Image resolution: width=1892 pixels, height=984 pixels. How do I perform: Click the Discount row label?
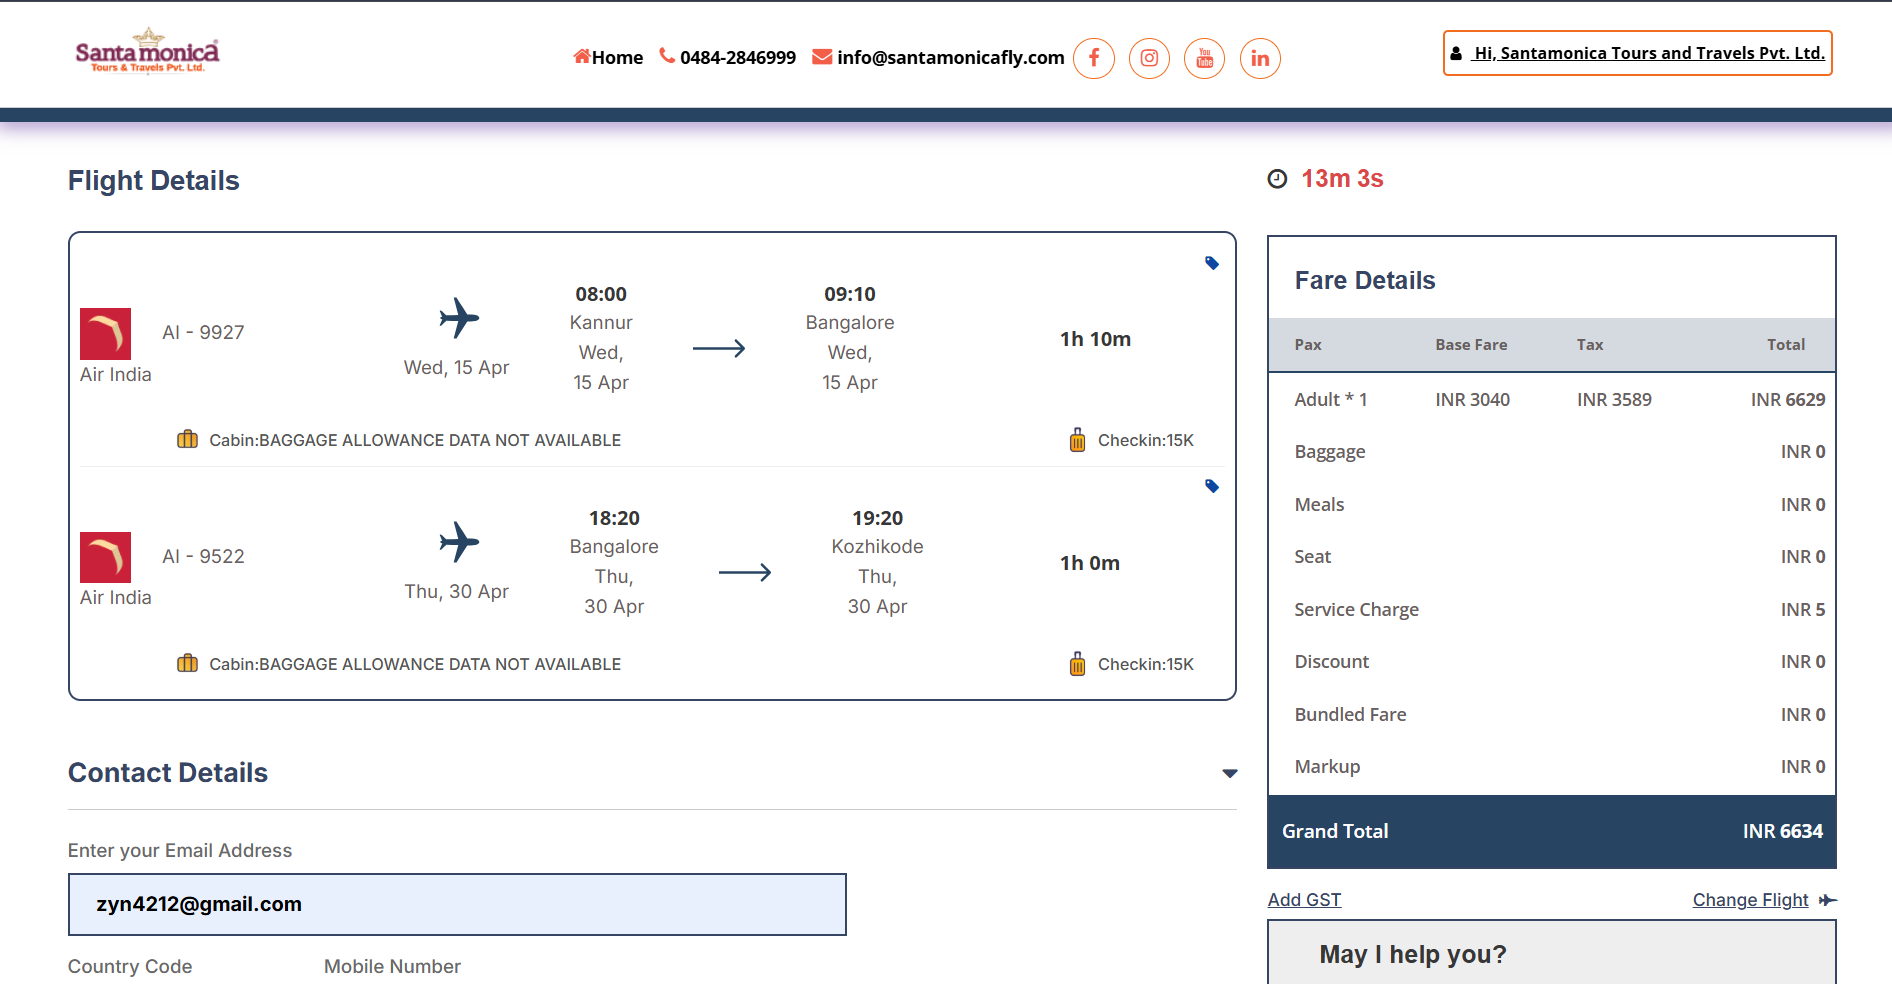(x=1331, y=661)
